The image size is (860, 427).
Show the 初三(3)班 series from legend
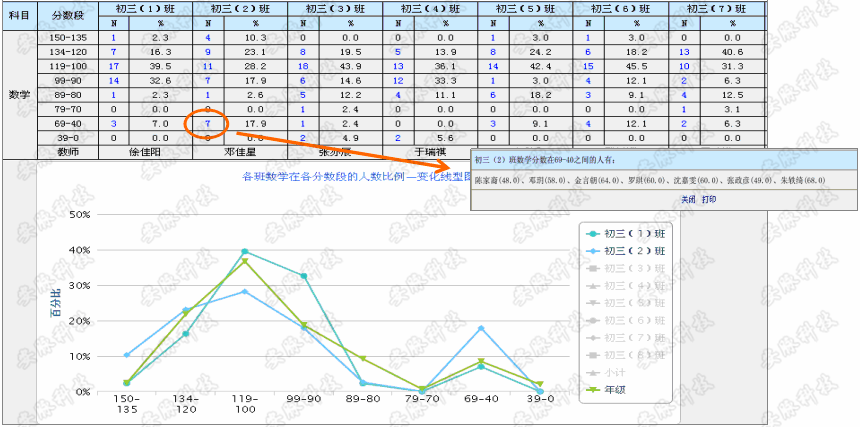click(x=628, y=268)
